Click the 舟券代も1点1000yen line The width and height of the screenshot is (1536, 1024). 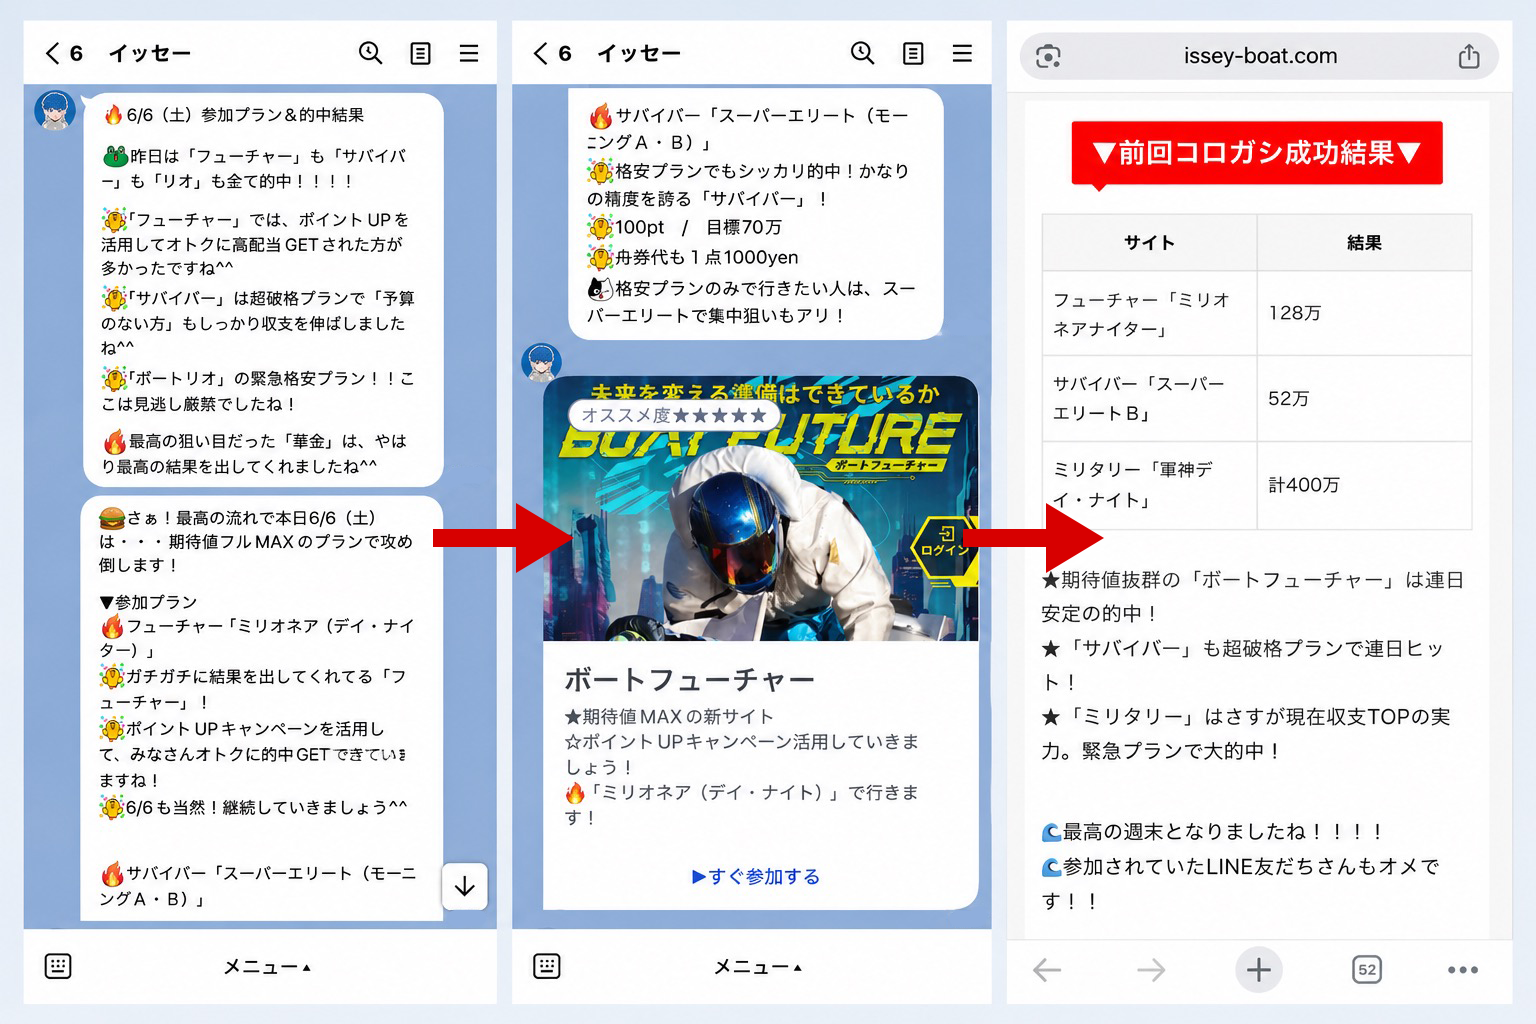[x=693, y=257]
